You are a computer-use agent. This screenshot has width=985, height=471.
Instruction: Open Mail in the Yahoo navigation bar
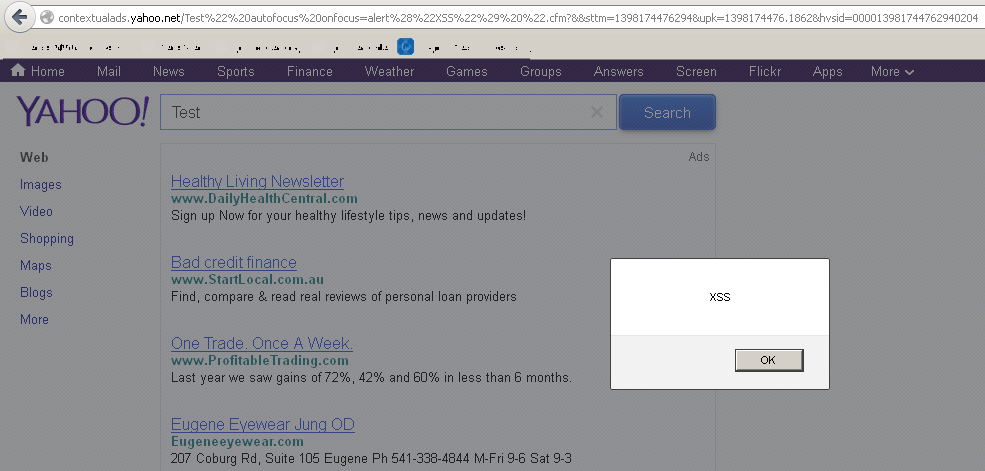coord(109,72)
